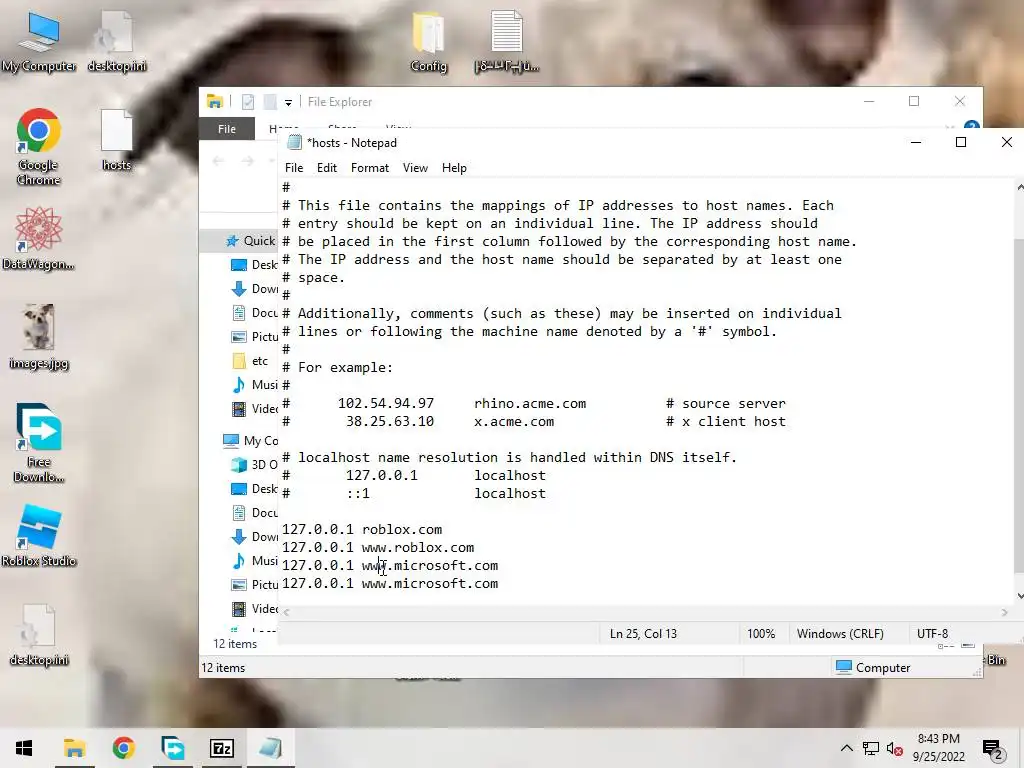Open Windows Start menu
This screenshot has height=768, width=1024.
24,748
